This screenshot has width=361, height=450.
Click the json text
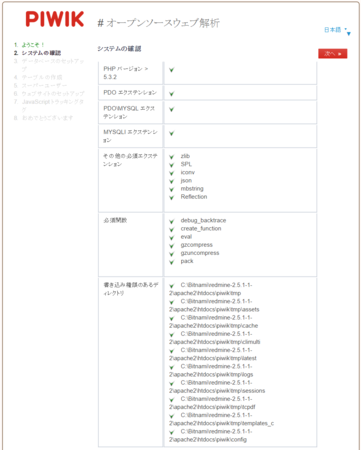click(186, 181)
